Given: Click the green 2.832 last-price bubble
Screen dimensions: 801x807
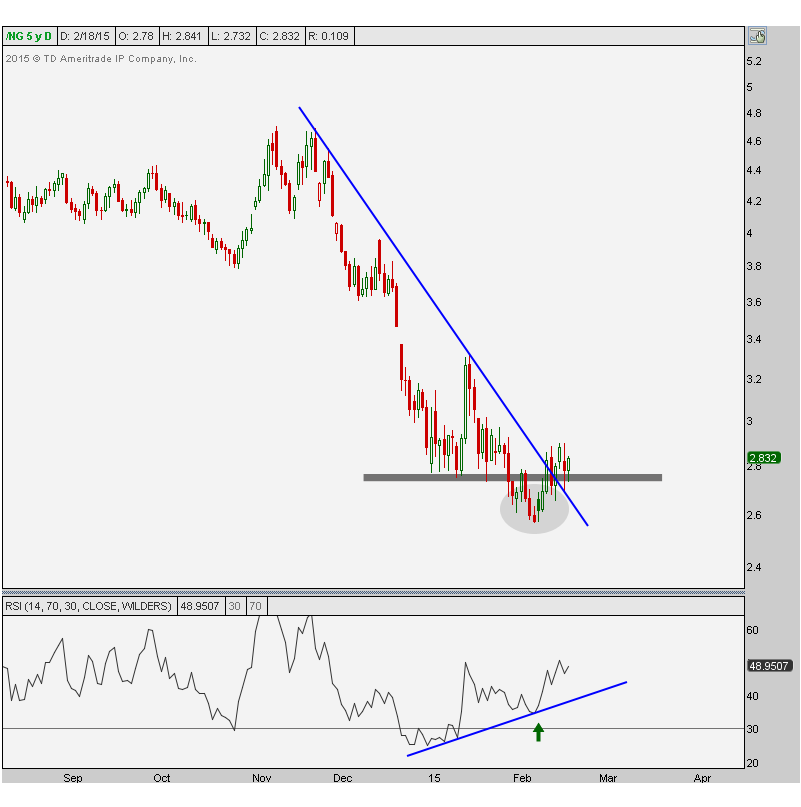Looking at the screenshot, I should [764, 458].
